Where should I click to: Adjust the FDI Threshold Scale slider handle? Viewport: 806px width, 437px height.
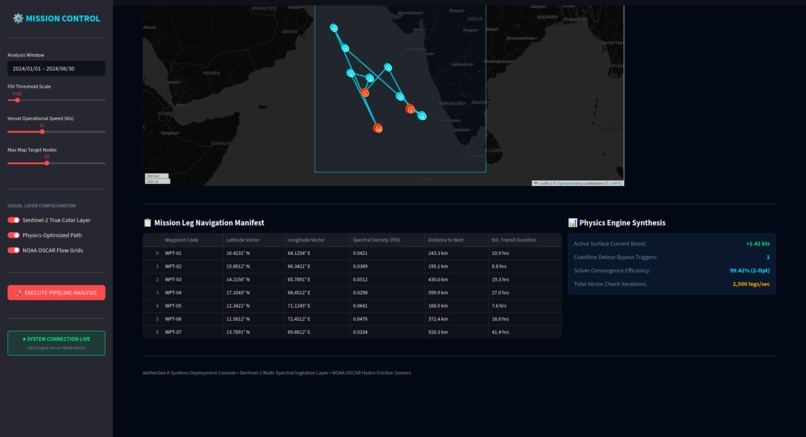[x=17, y=100]
